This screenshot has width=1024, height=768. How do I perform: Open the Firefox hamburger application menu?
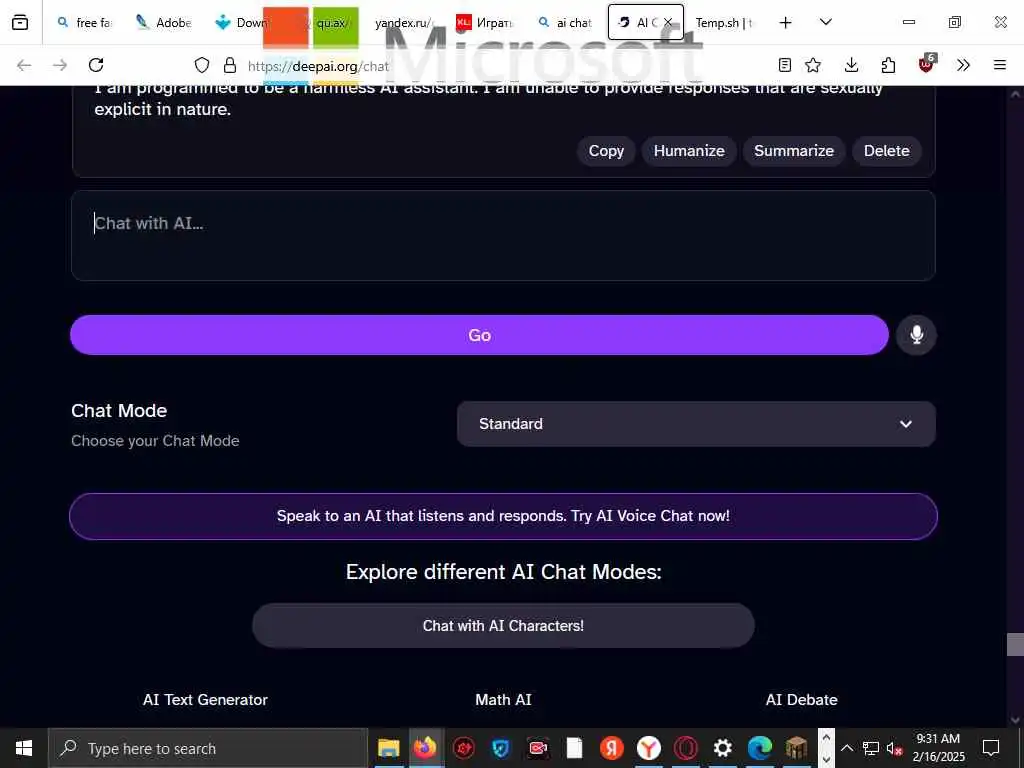[1000, 65]
